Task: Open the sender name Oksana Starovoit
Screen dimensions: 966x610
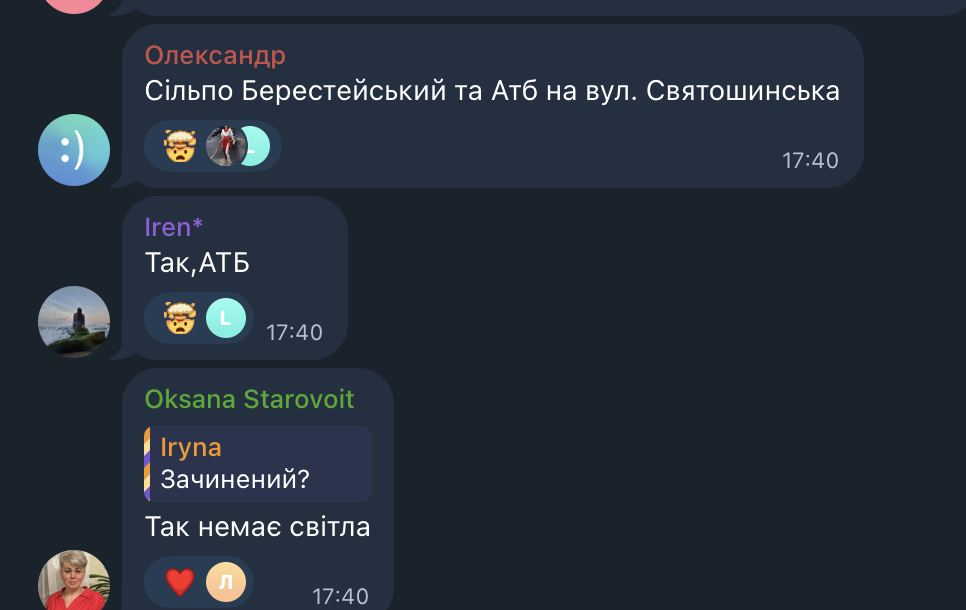Action: pyautogui.click(x=250, y=399)
